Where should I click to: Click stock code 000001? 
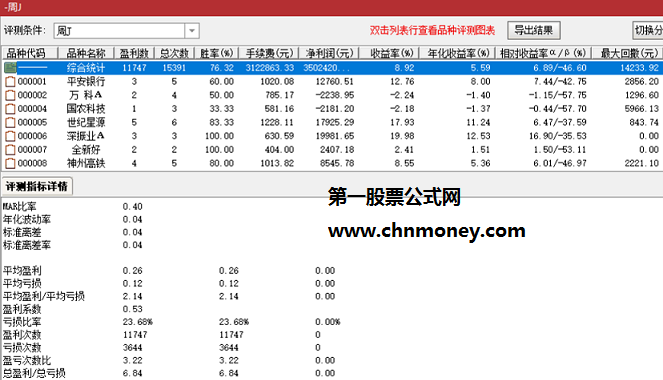pos(32,82)
